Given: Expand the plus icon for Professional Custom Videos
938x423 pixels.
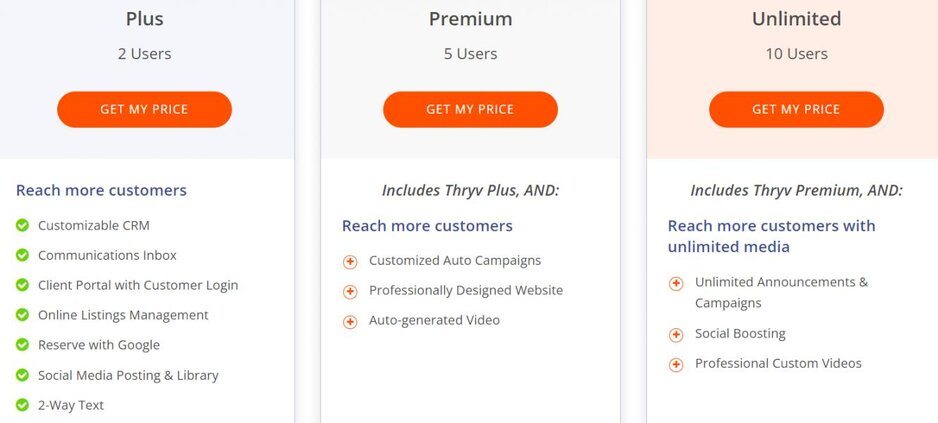Looking at the screenshot, I should pyautogui.click(x=676, y=365).
